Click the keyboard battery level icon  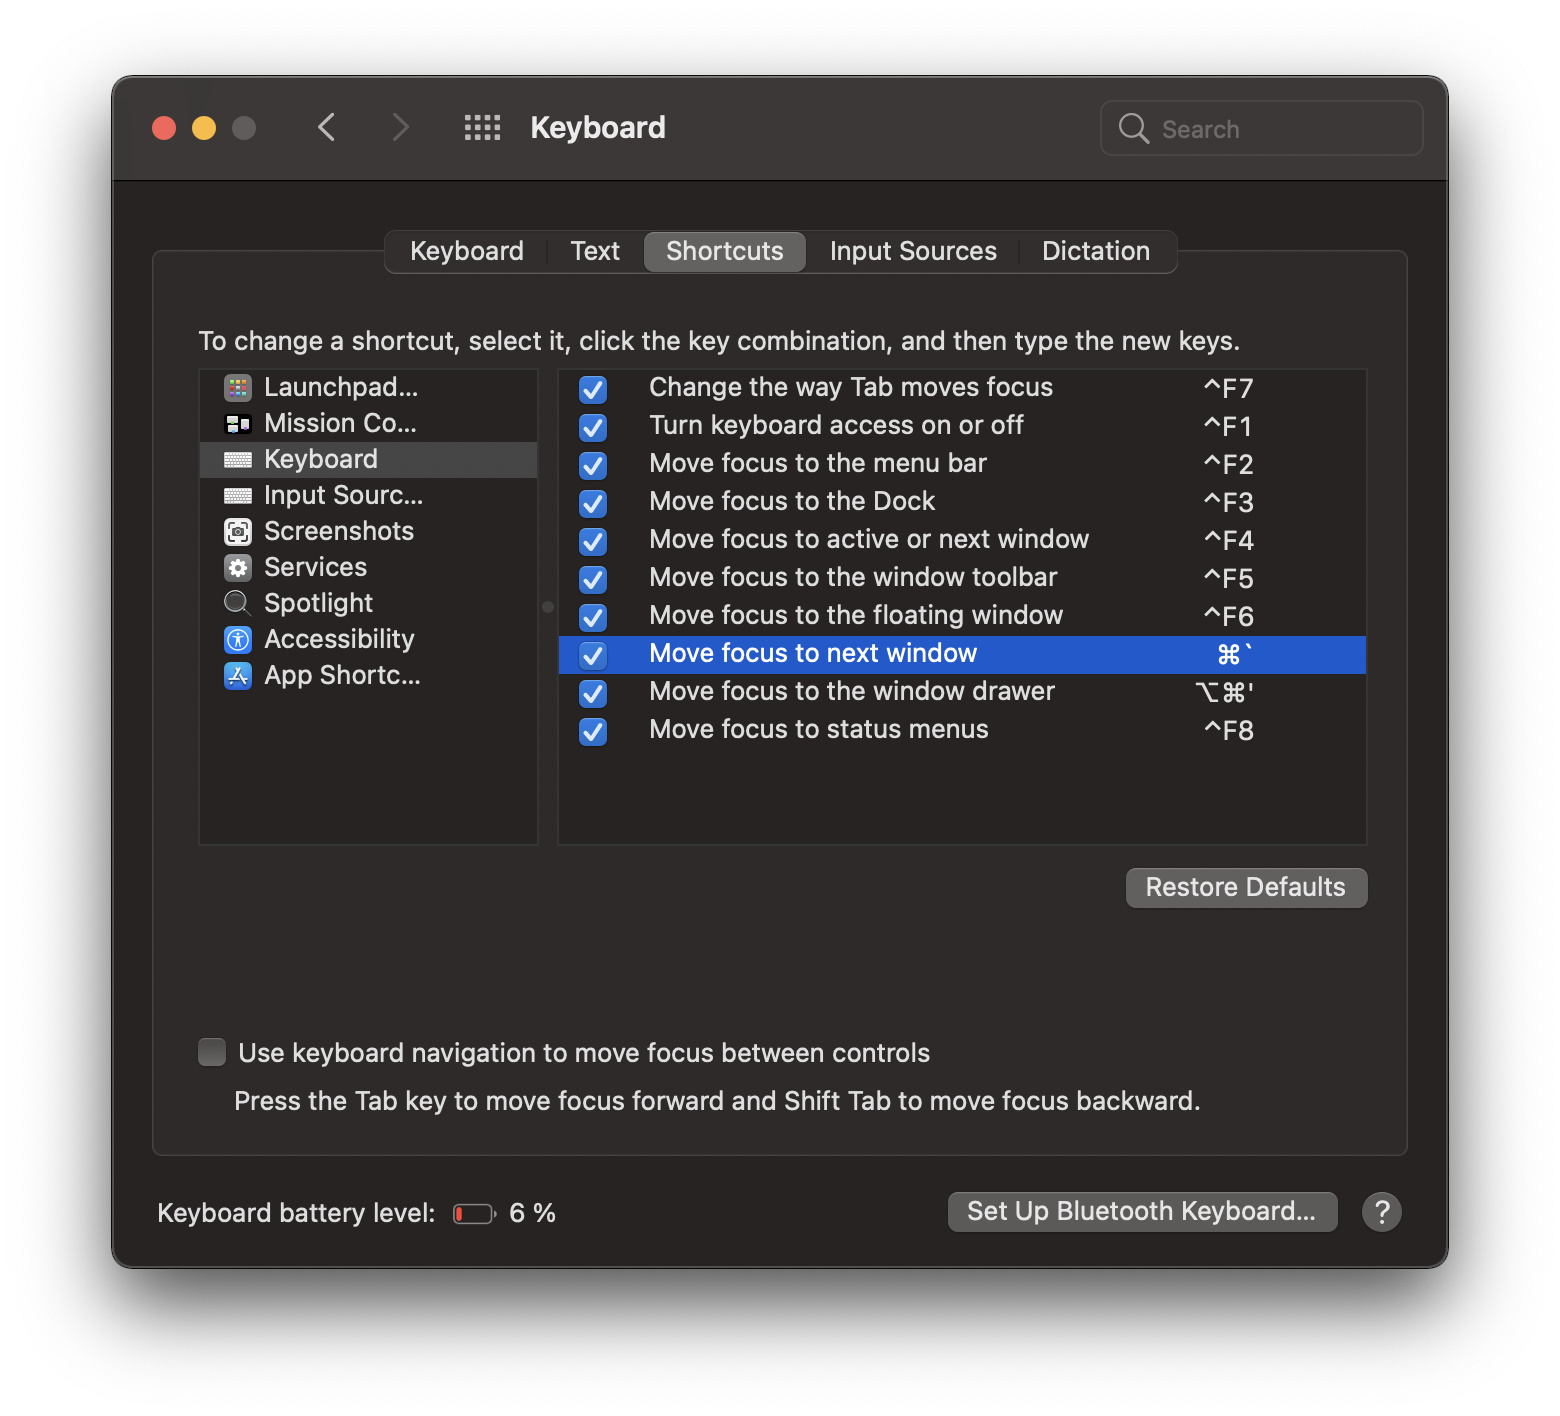(x=475, y=1214)
